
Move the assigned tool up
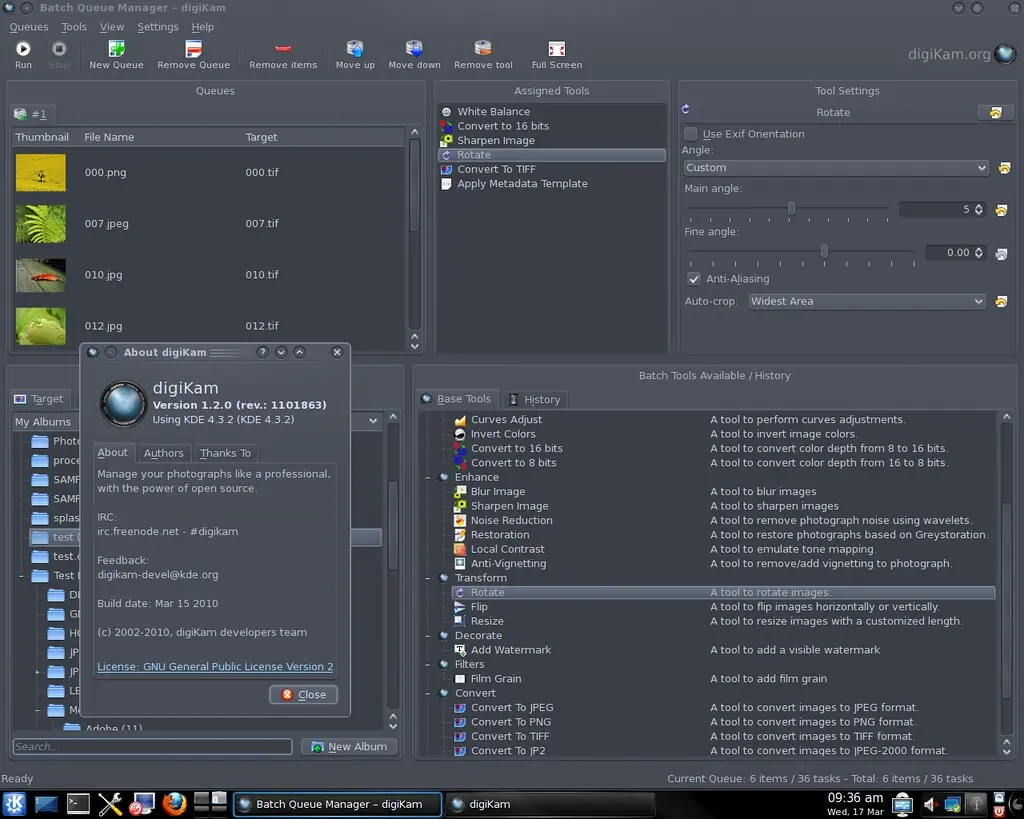coord(355,49)
